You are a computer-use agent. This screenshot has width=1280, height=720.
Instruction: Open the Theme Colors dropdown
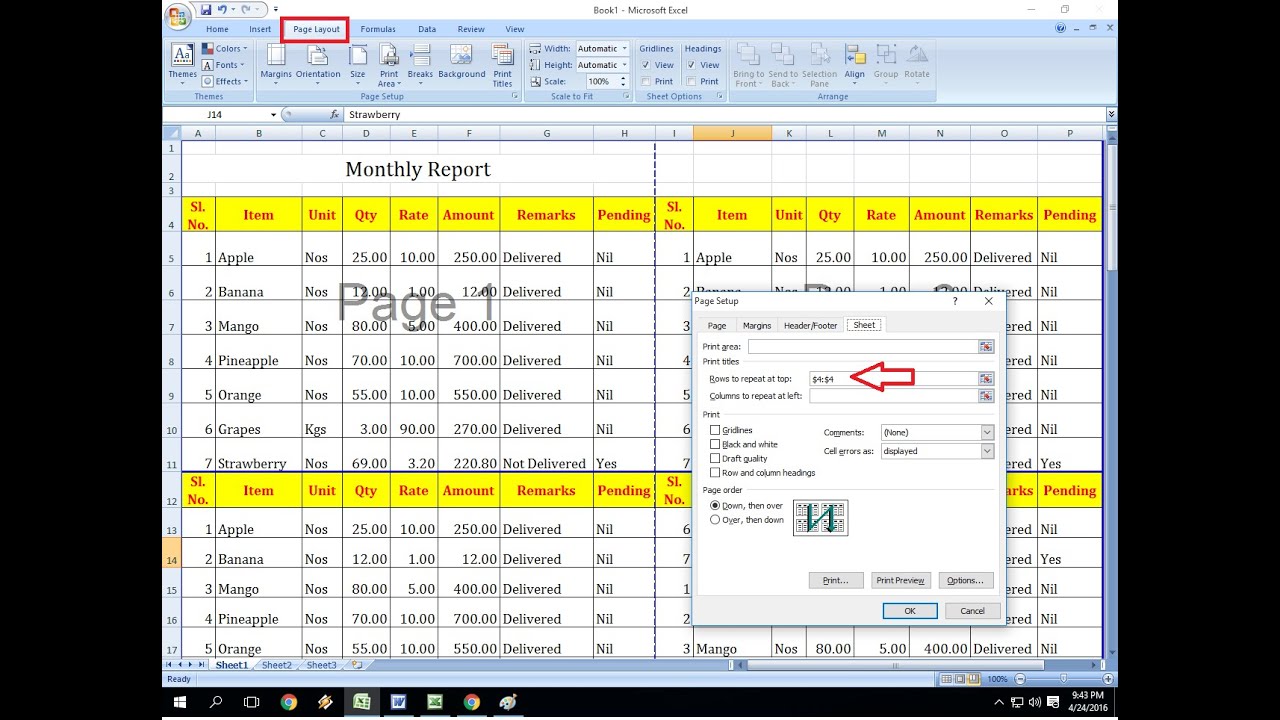click(x=224, y=48)
